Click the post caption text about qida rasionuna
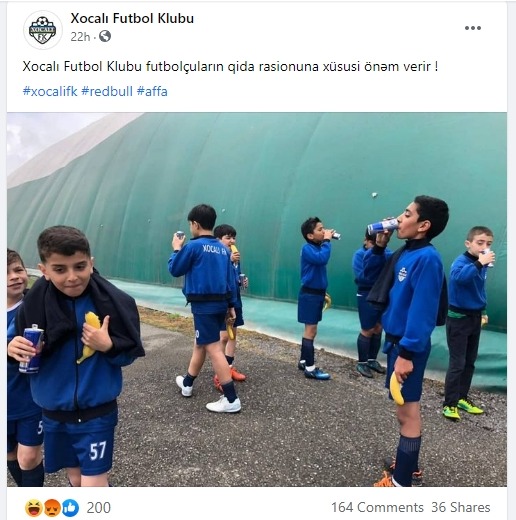This screenshot has width=516, height=520. [230, 67]
